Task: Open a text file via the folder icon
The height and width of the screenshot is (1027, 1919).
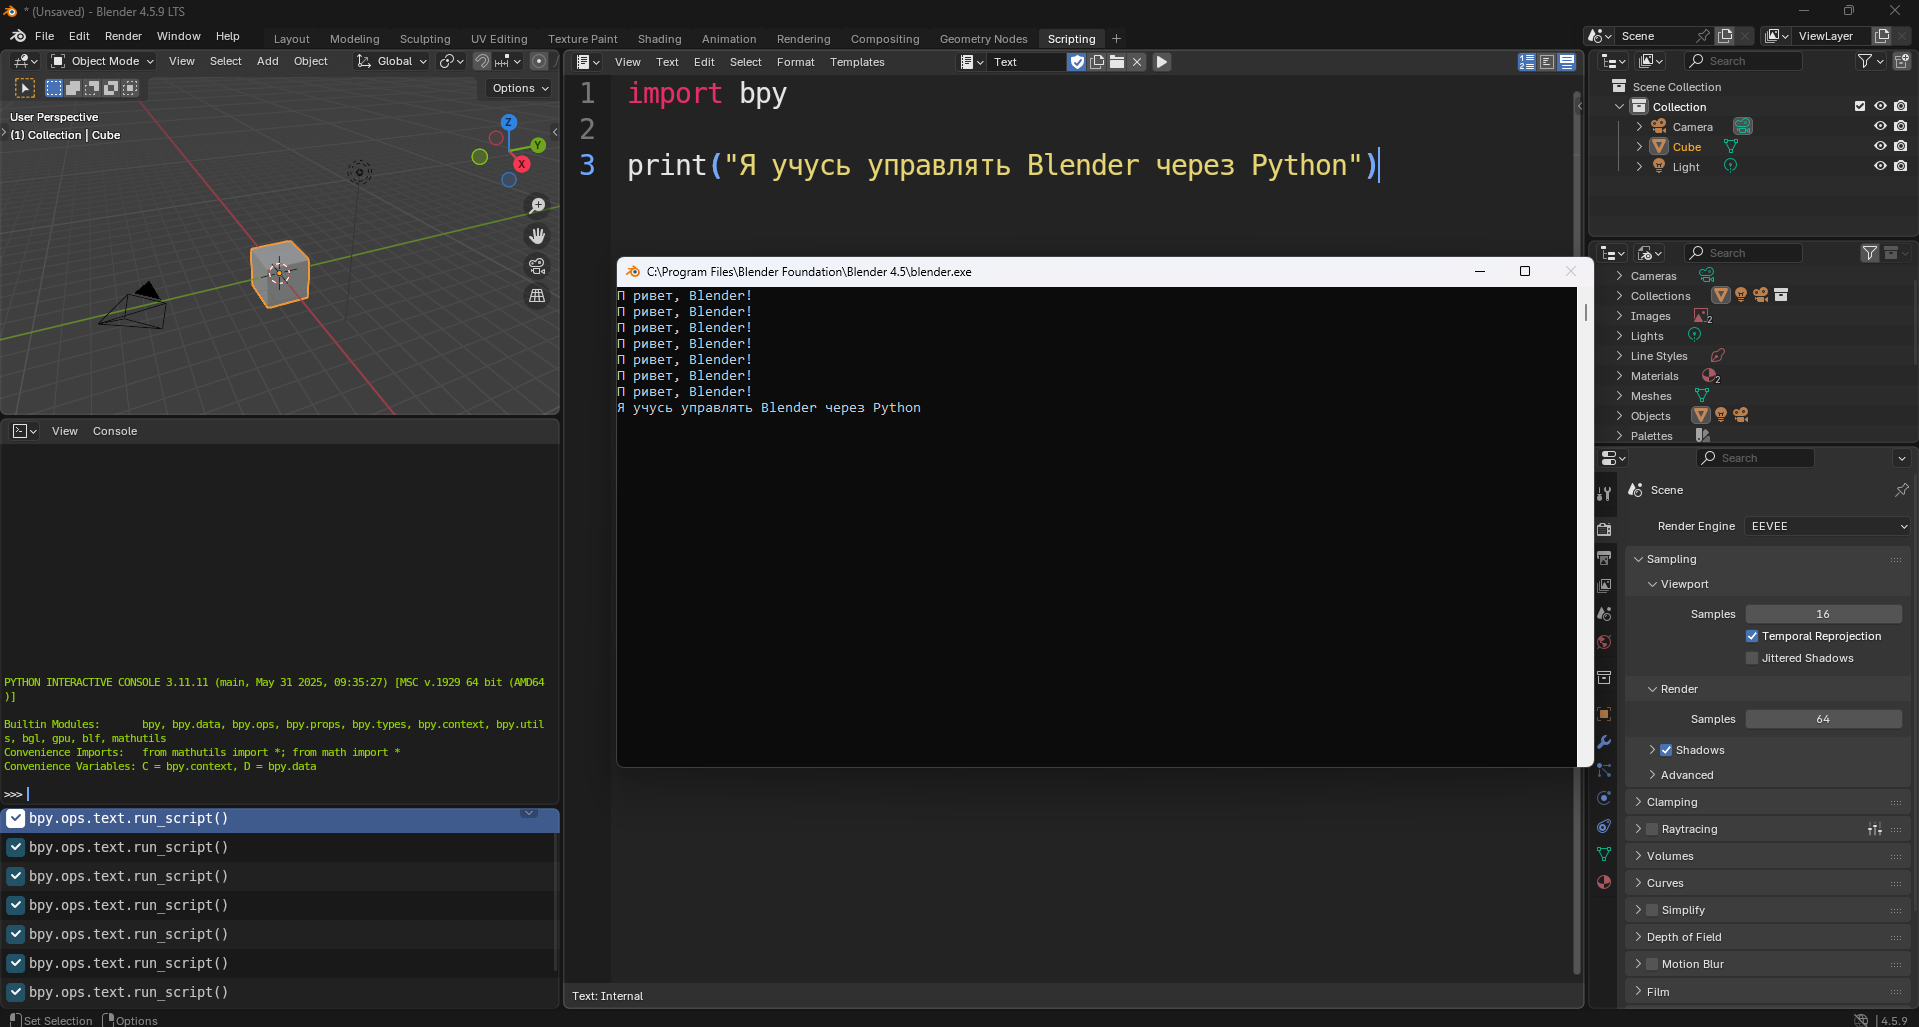Action: (x=1117, y=62)
